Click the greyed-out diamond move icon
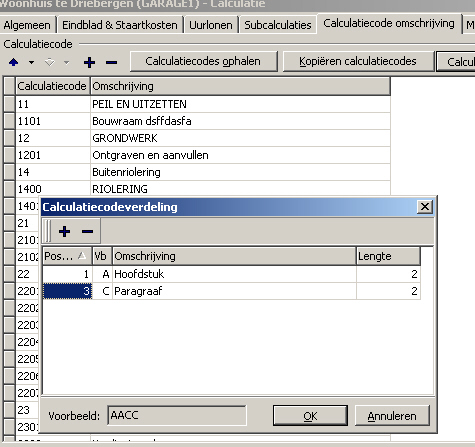 coord(49,62)
